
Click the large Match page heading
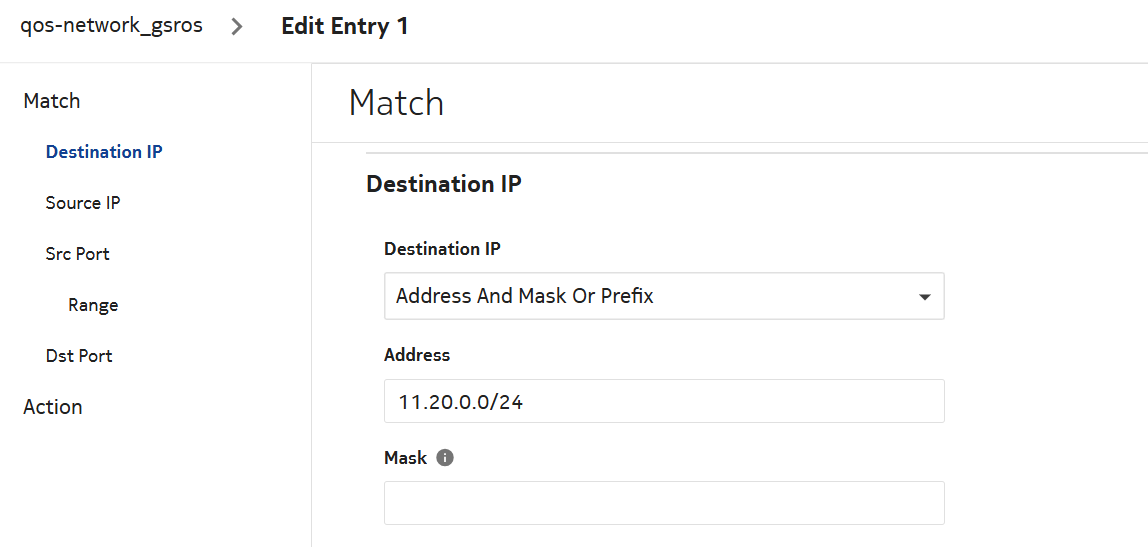[396, 103]
